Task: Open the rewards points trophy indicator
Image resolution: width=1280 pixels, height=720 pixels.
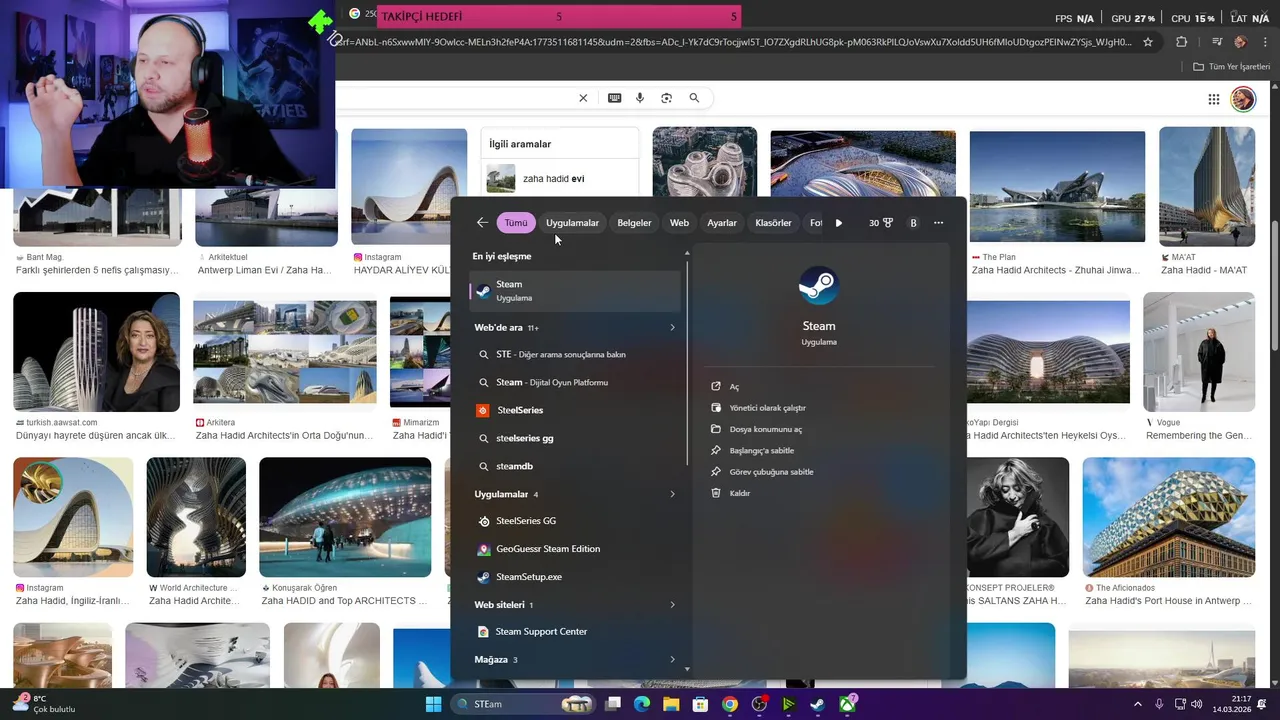Action: [880, 223]
